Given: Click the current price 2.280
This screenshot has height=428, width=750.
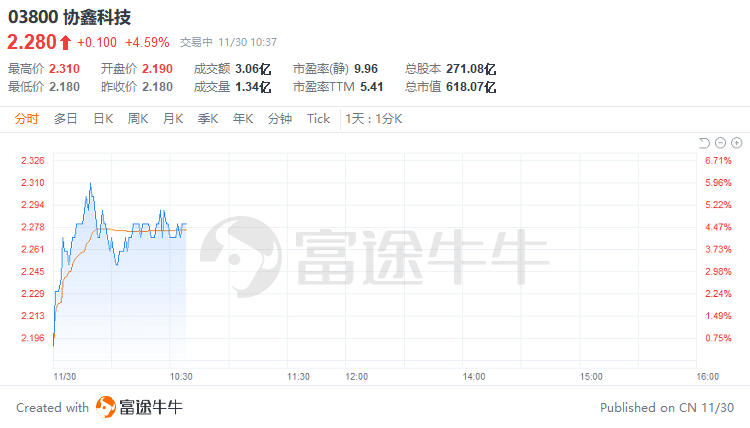Looking at the screenshot, I should click(32, 43).
